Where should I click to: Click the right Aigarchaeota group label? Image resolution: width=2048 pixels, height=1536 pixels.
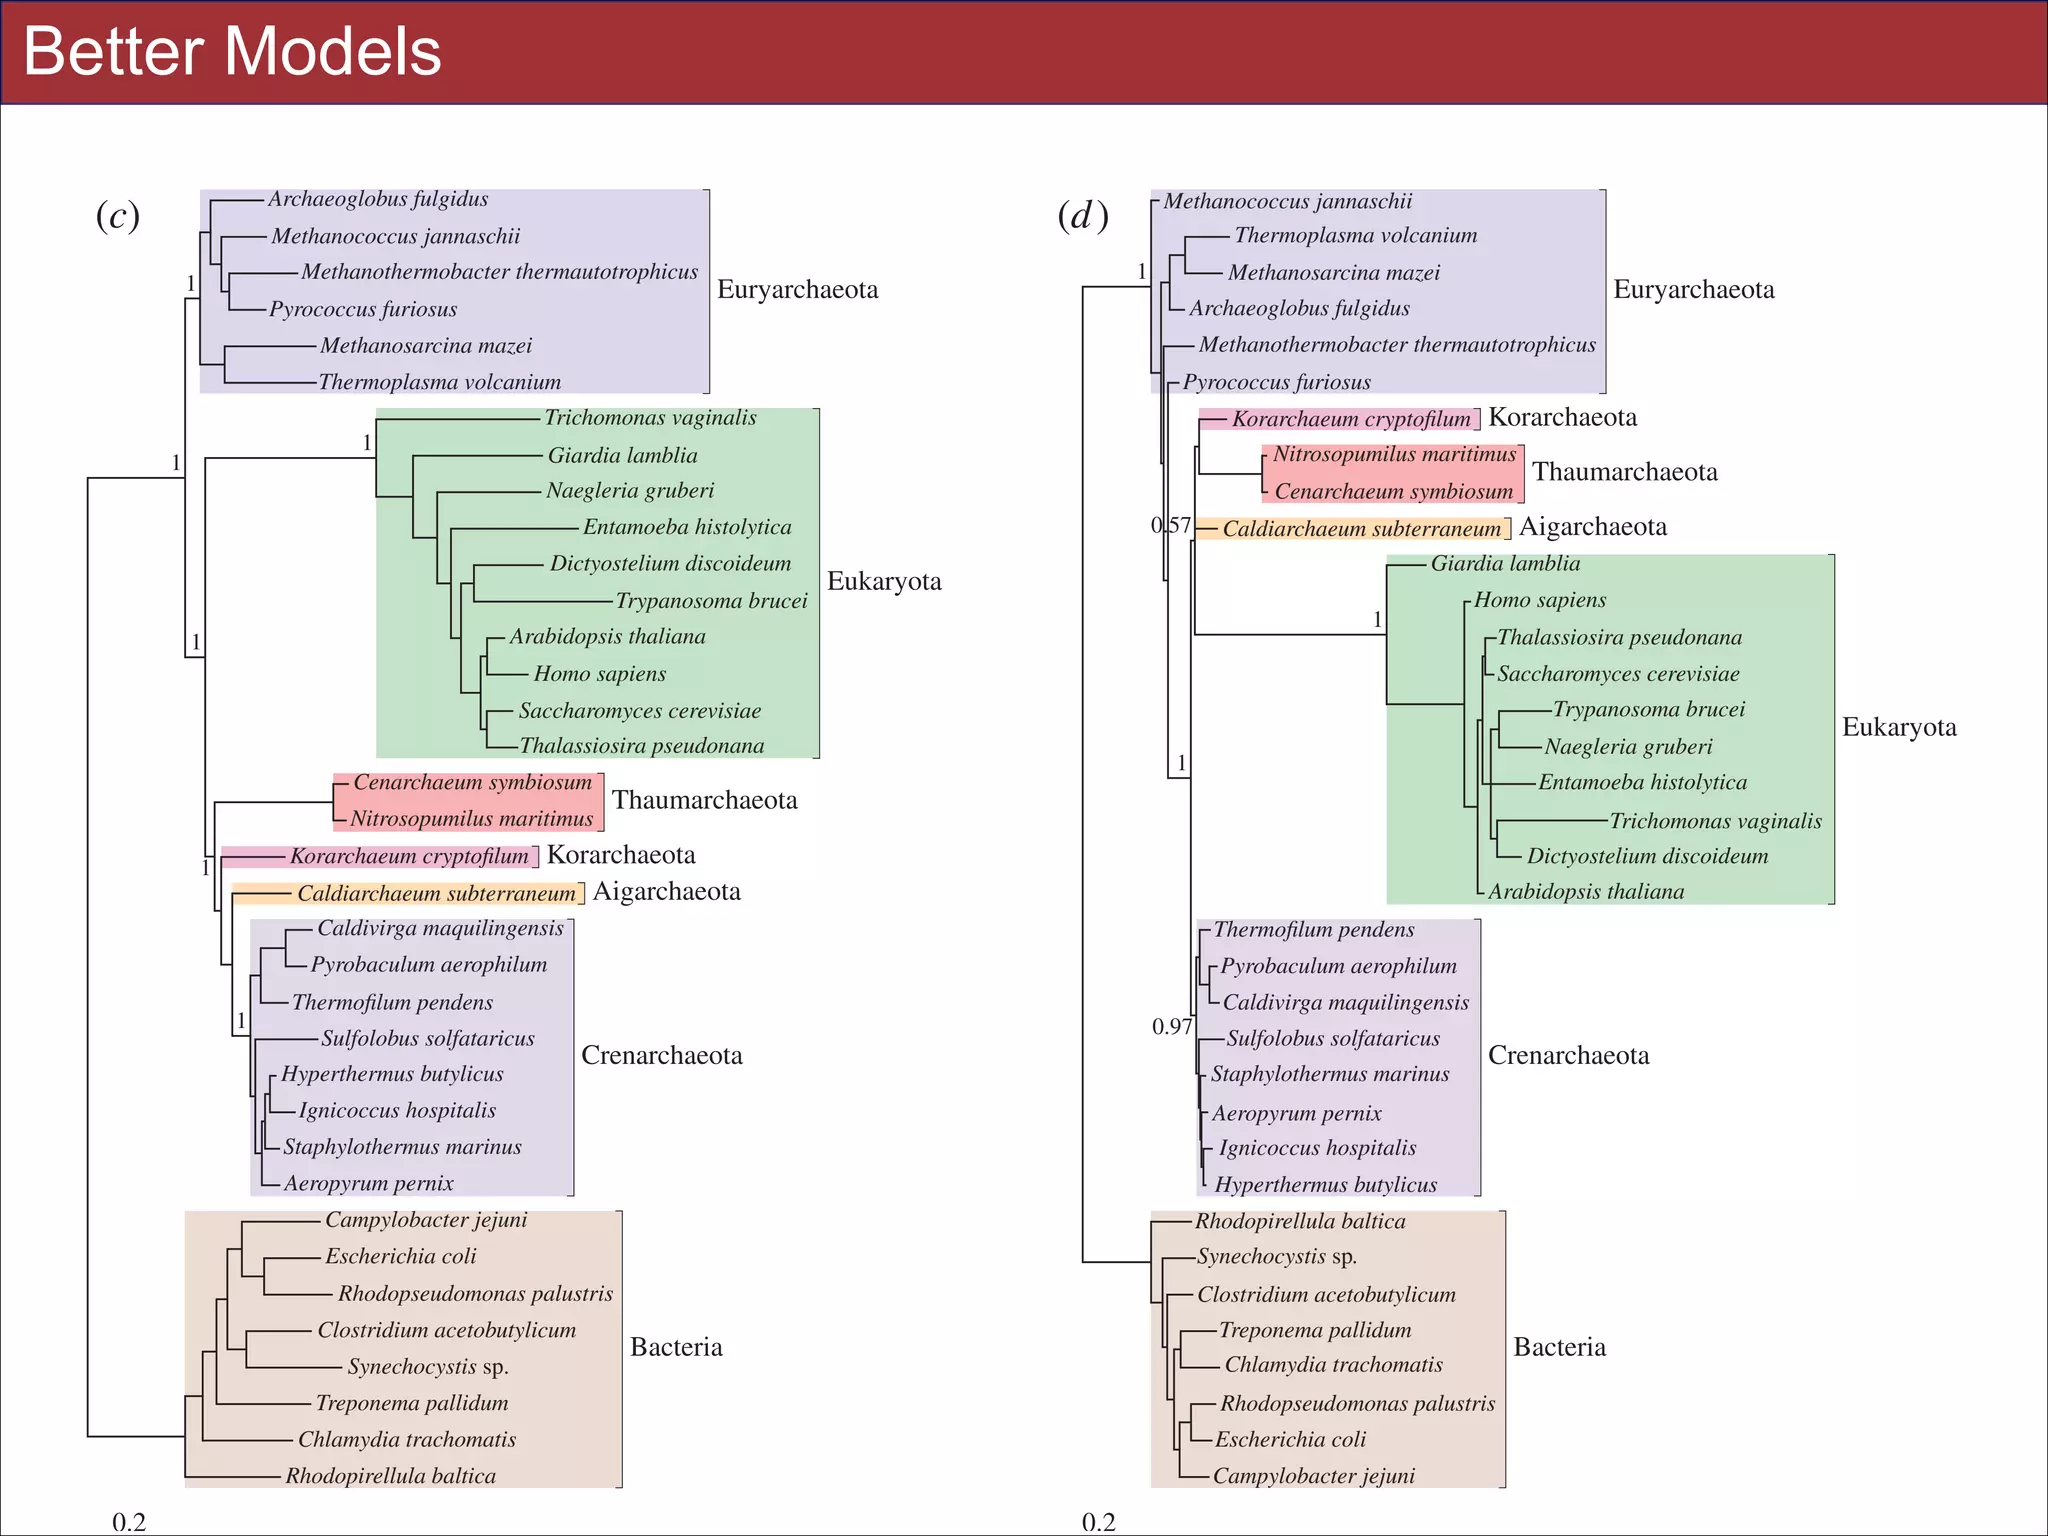pyautogui.click(x=1592, y=527)
